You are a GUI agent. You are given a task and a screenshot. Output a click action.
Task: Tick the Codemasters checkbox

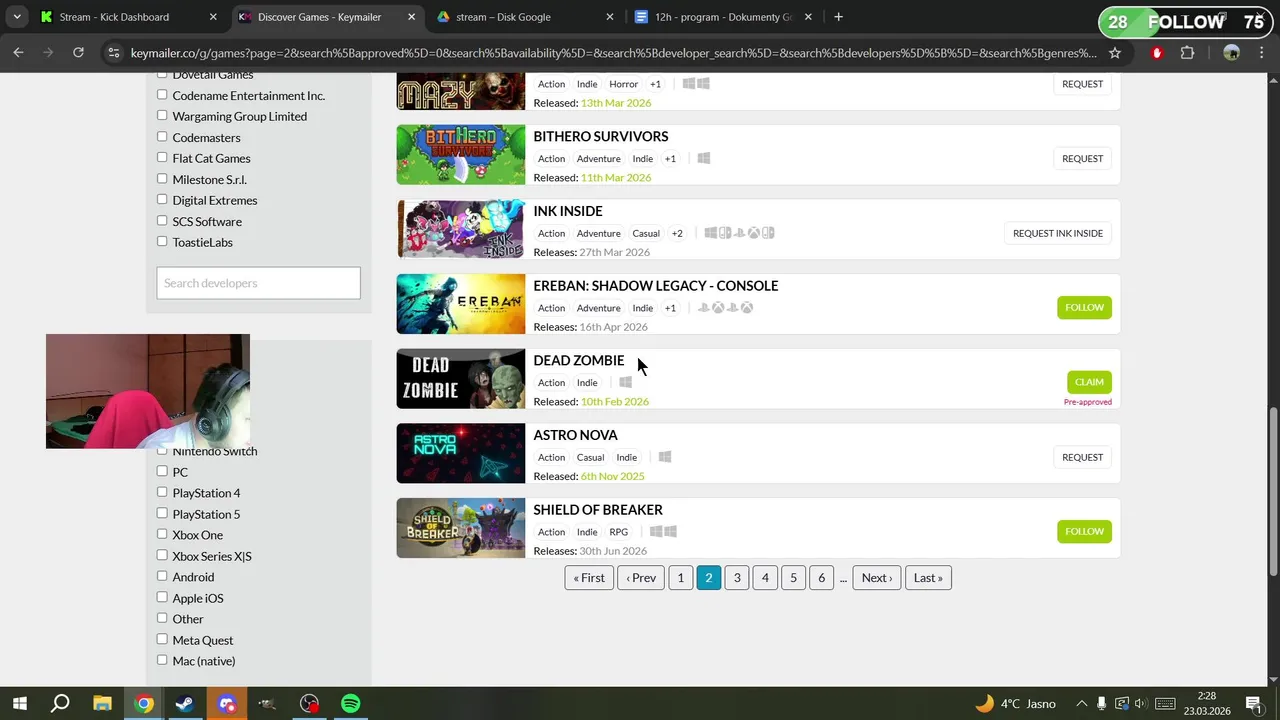[x=162, y=137]
